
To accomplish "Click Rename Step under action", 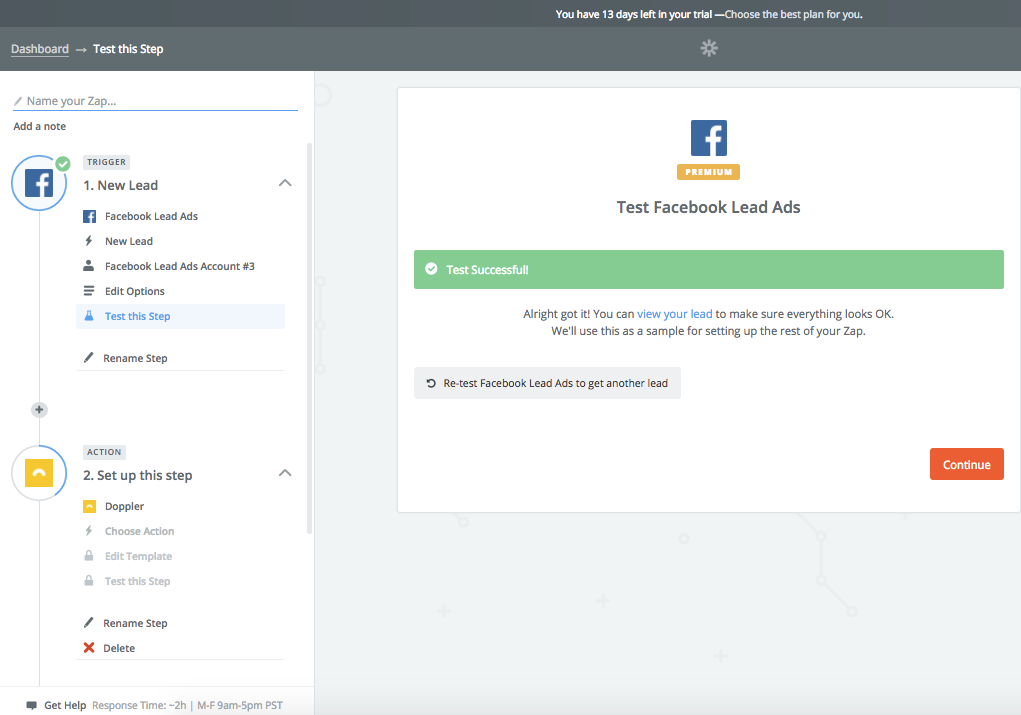I will [x=135, y=623].
